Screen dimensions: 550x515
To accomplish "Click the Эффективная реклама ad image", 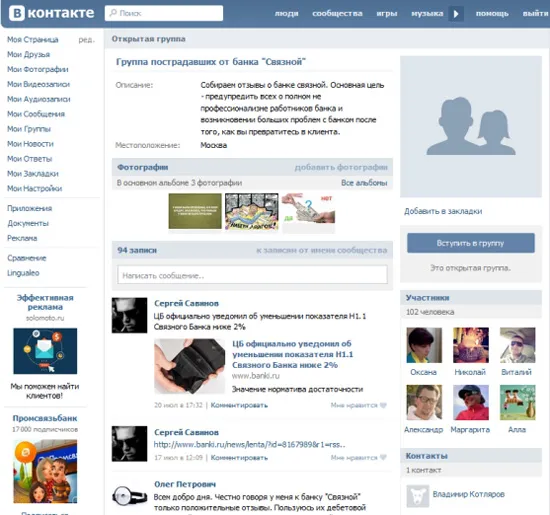I will (x=45, y=351).
